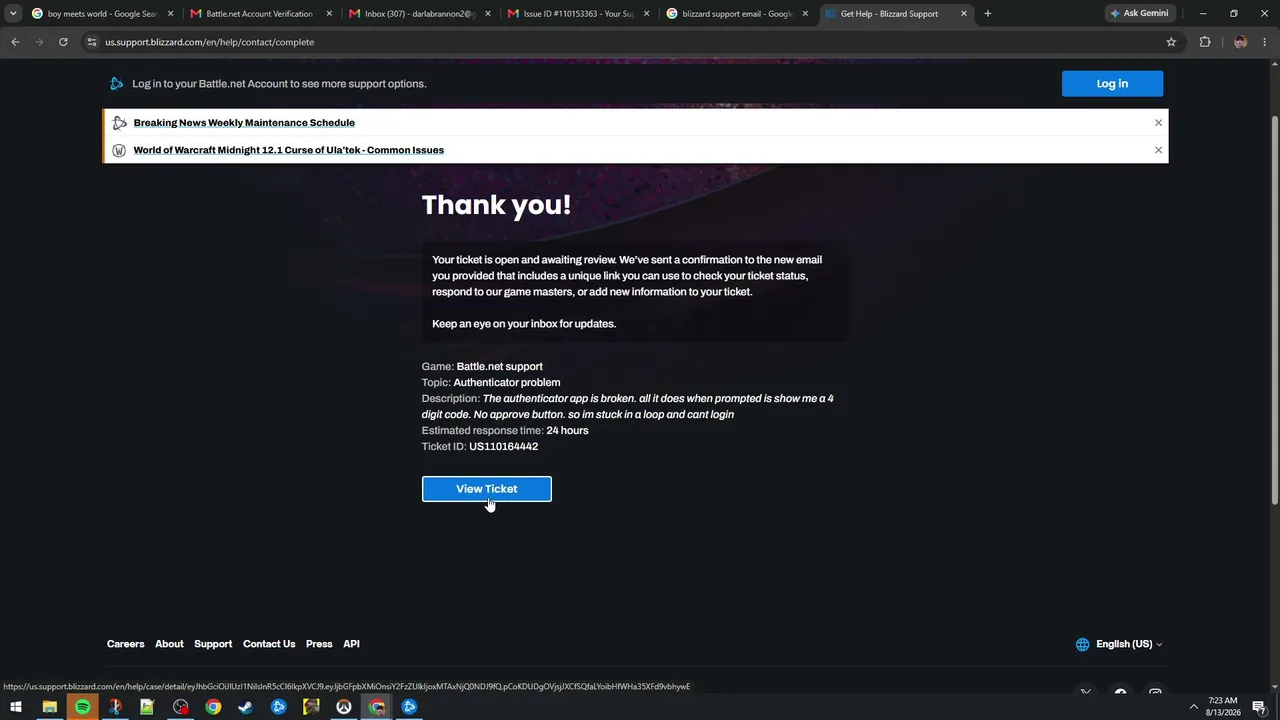Open the Windows notification center
1280x720 pixels.
(x=1259, y=707)
